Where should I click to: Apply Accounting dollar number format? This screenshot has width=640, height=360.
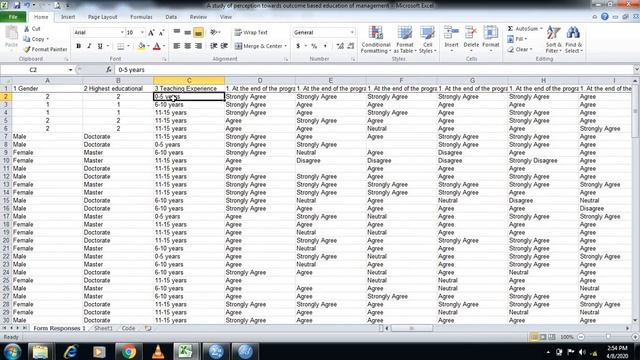(298, 46)
